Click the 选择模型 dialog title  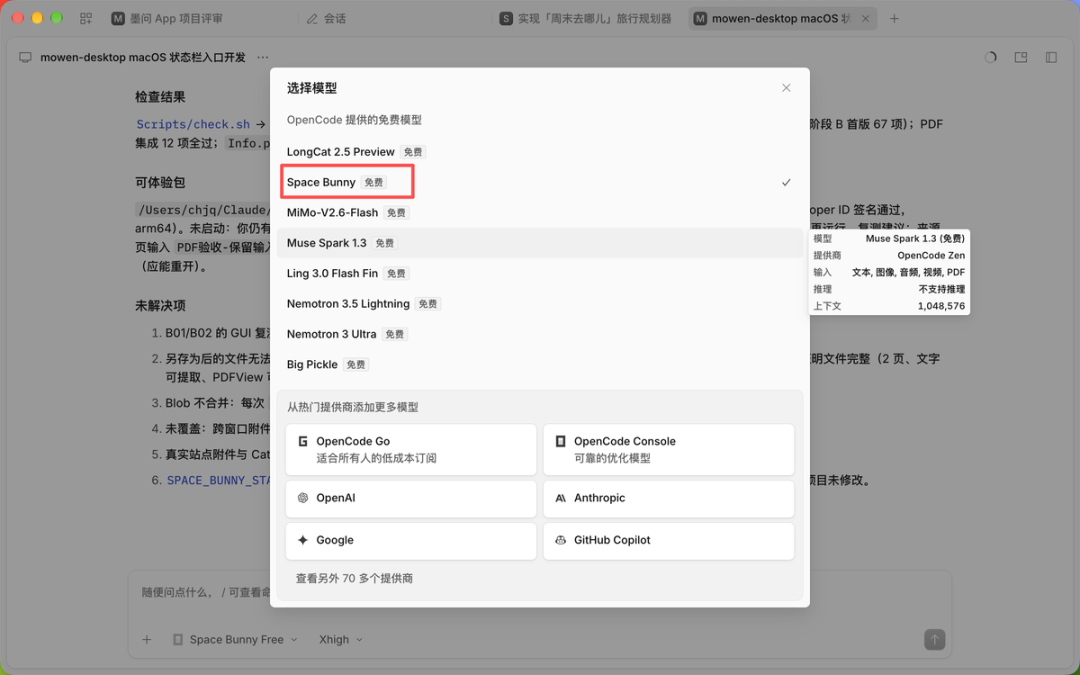(312, 88)
